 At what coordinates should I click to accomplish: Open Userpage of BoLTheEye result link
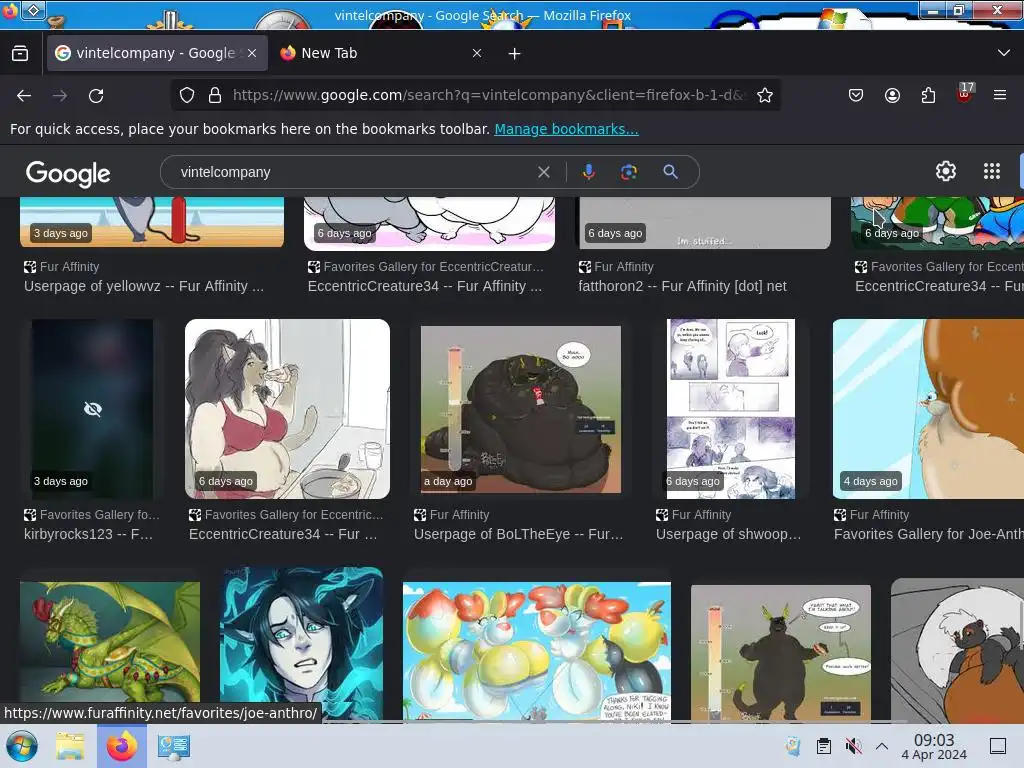tap(519, 534)
